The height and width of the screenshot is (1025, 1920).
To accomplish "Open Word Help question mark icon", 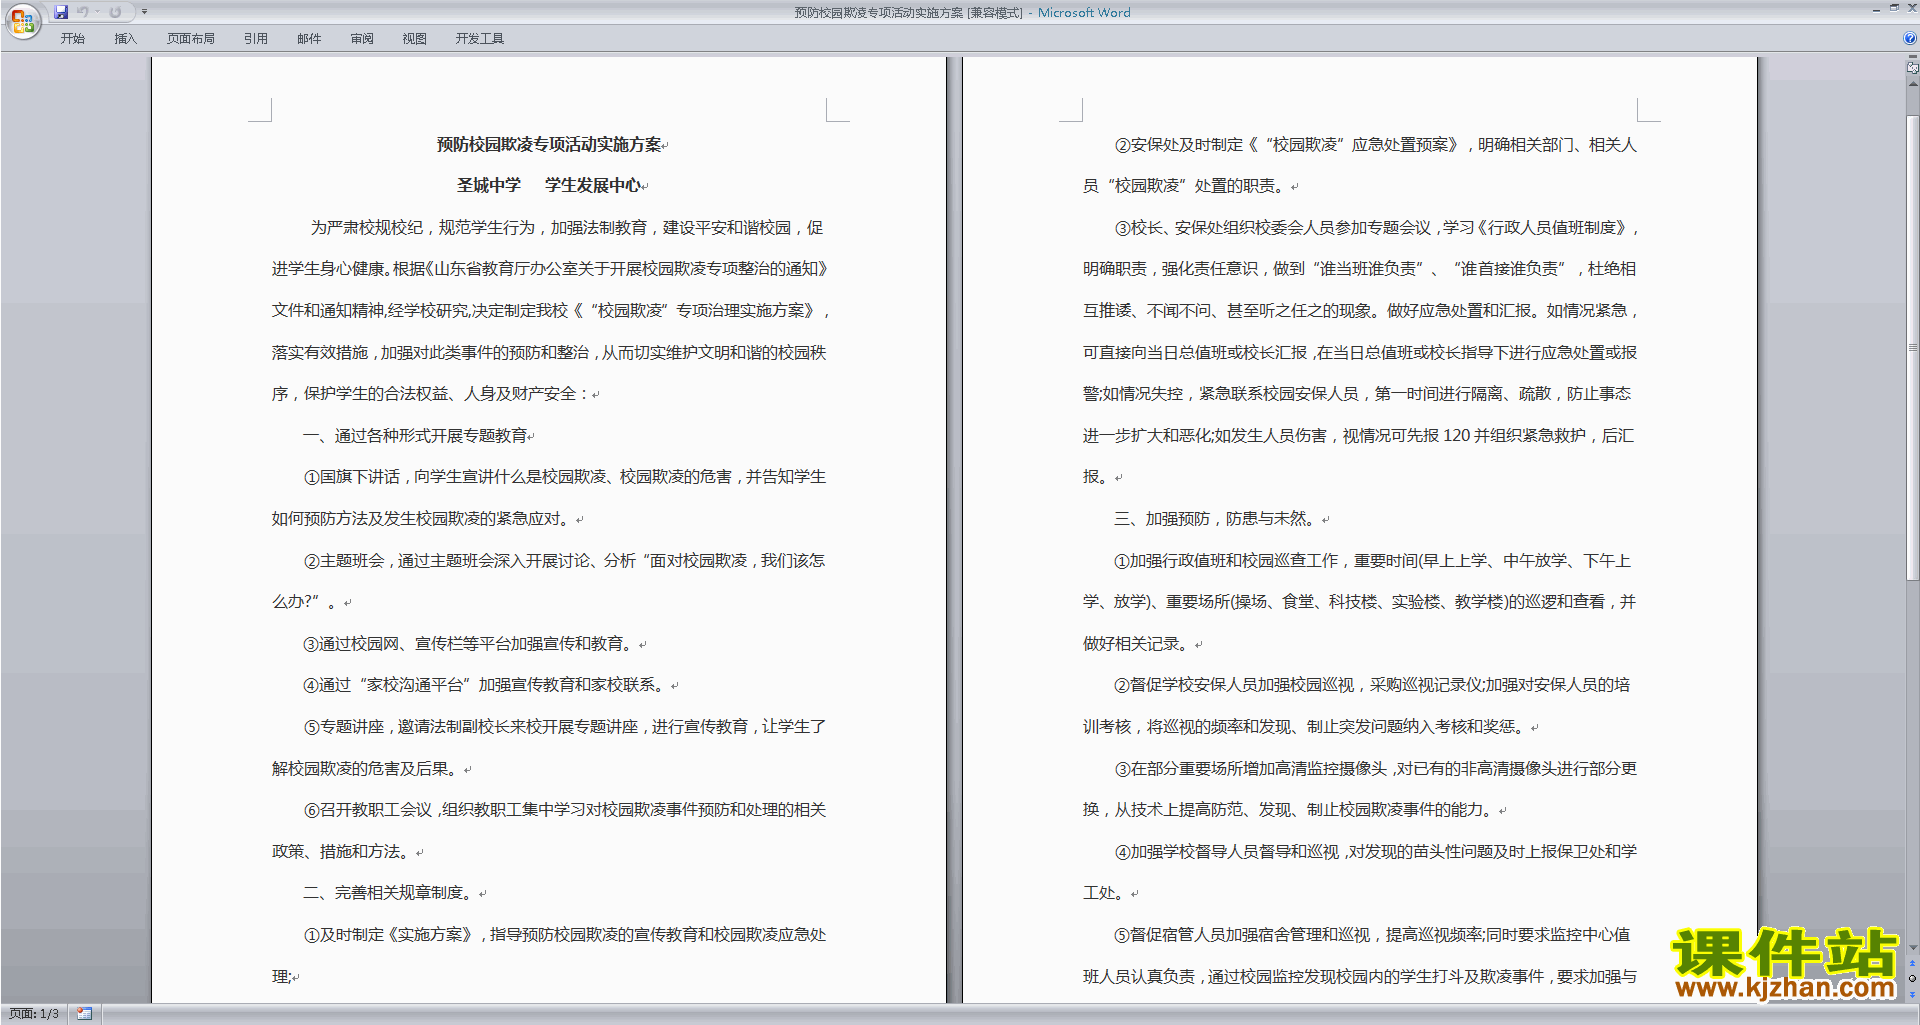I will (x=1910, y=39).
